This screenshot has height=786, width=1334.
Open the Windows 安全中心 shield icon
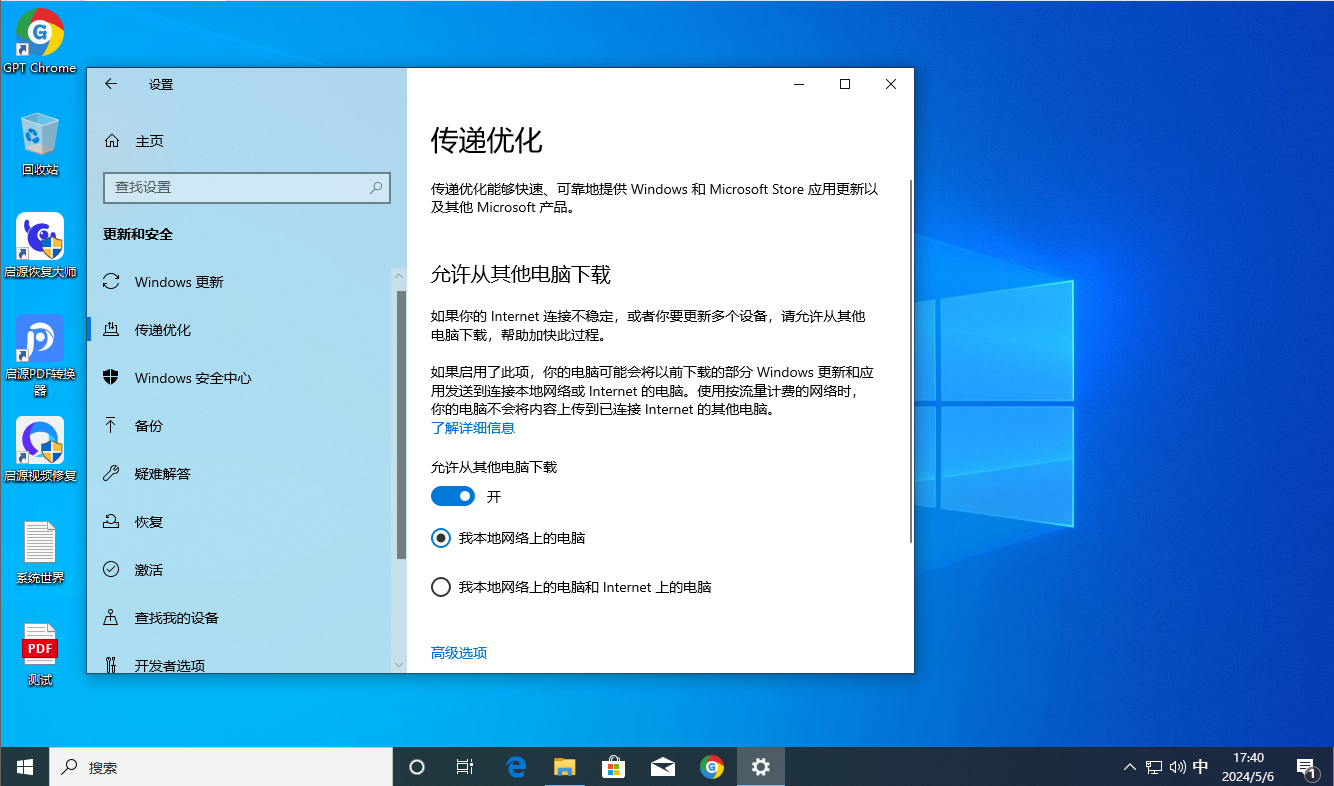(112, 378)
